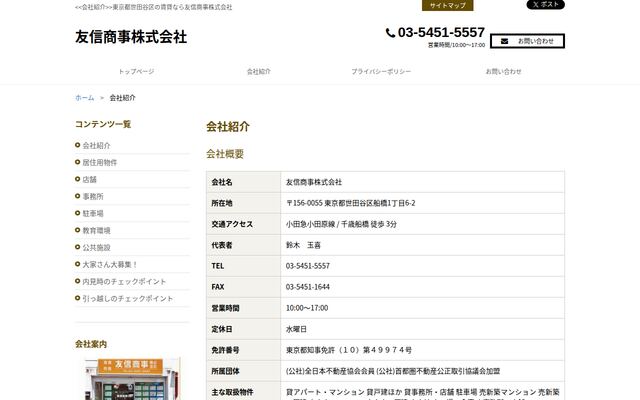Click the お問い合わせ header button
640x400 pixels.
(527, 41)
